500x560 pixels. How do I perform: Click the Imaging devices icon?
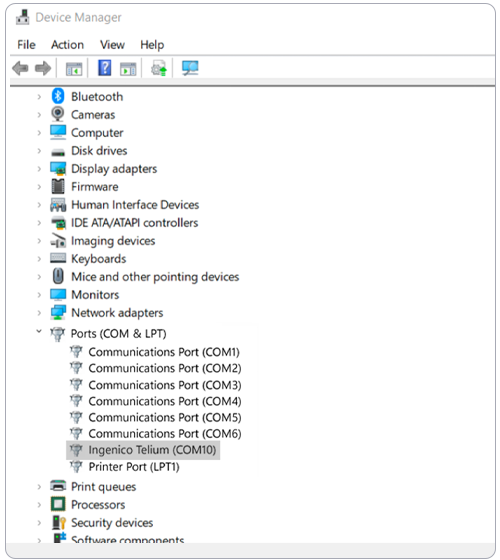click(58, 241)
